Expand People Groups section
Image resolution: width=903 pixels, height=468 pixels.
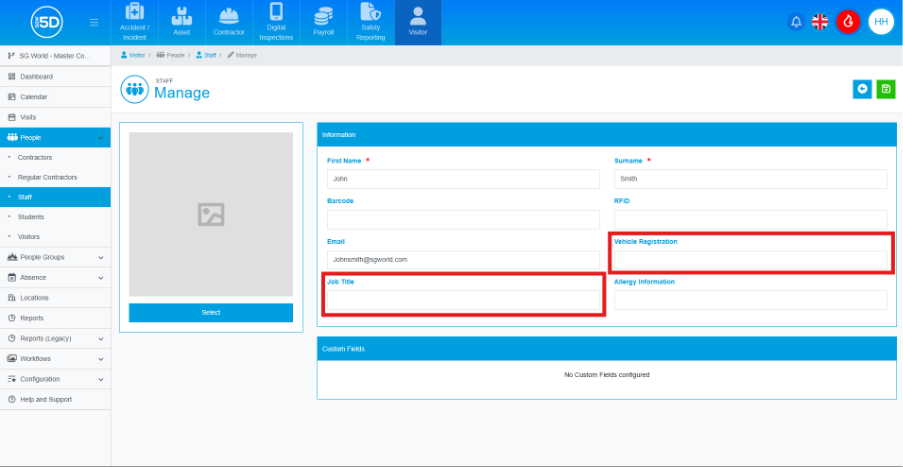pos(55,257)
